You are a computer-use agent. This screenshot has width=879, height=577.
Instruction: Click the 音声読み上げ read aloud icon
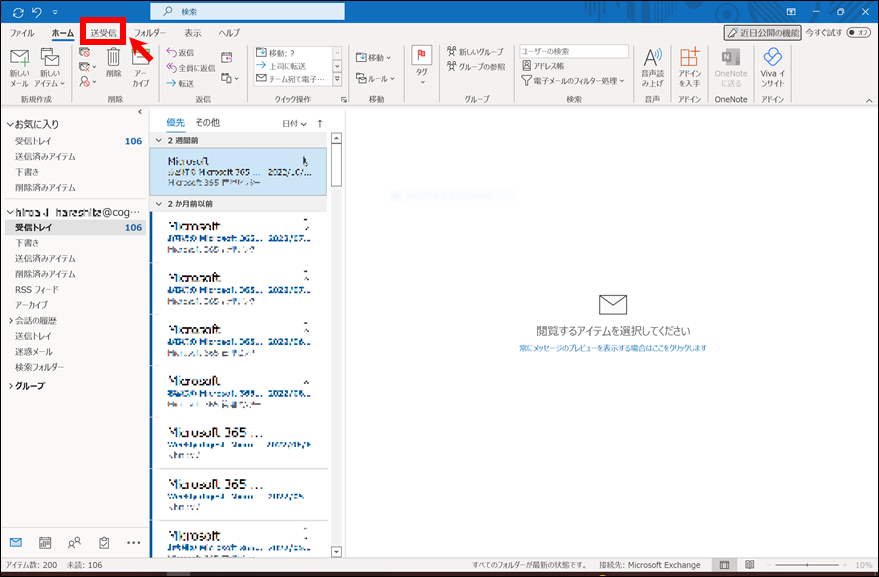tap(652, 67)
